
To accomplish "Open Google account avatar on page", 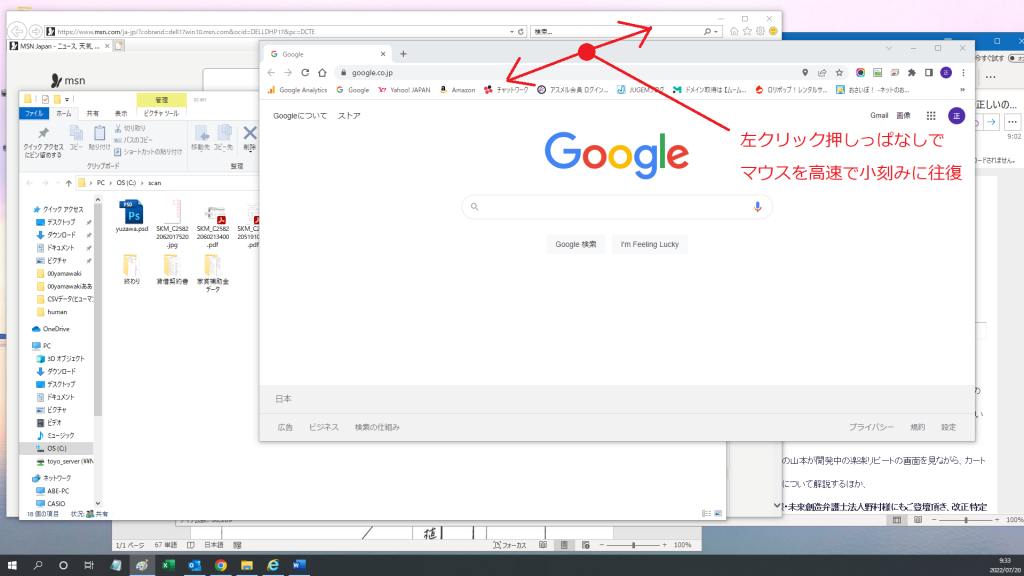I will [x=957, y=116].
